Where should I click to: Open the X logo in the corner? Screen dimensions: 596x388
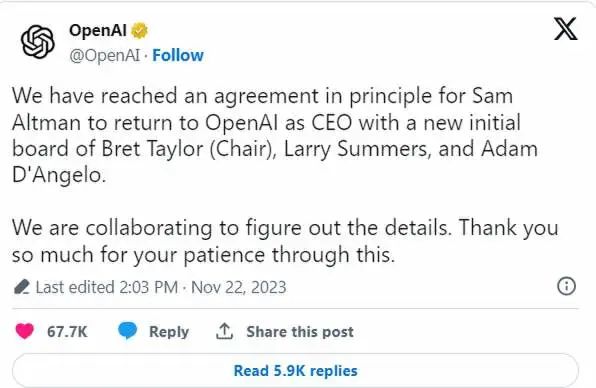(x=566, y=29)
